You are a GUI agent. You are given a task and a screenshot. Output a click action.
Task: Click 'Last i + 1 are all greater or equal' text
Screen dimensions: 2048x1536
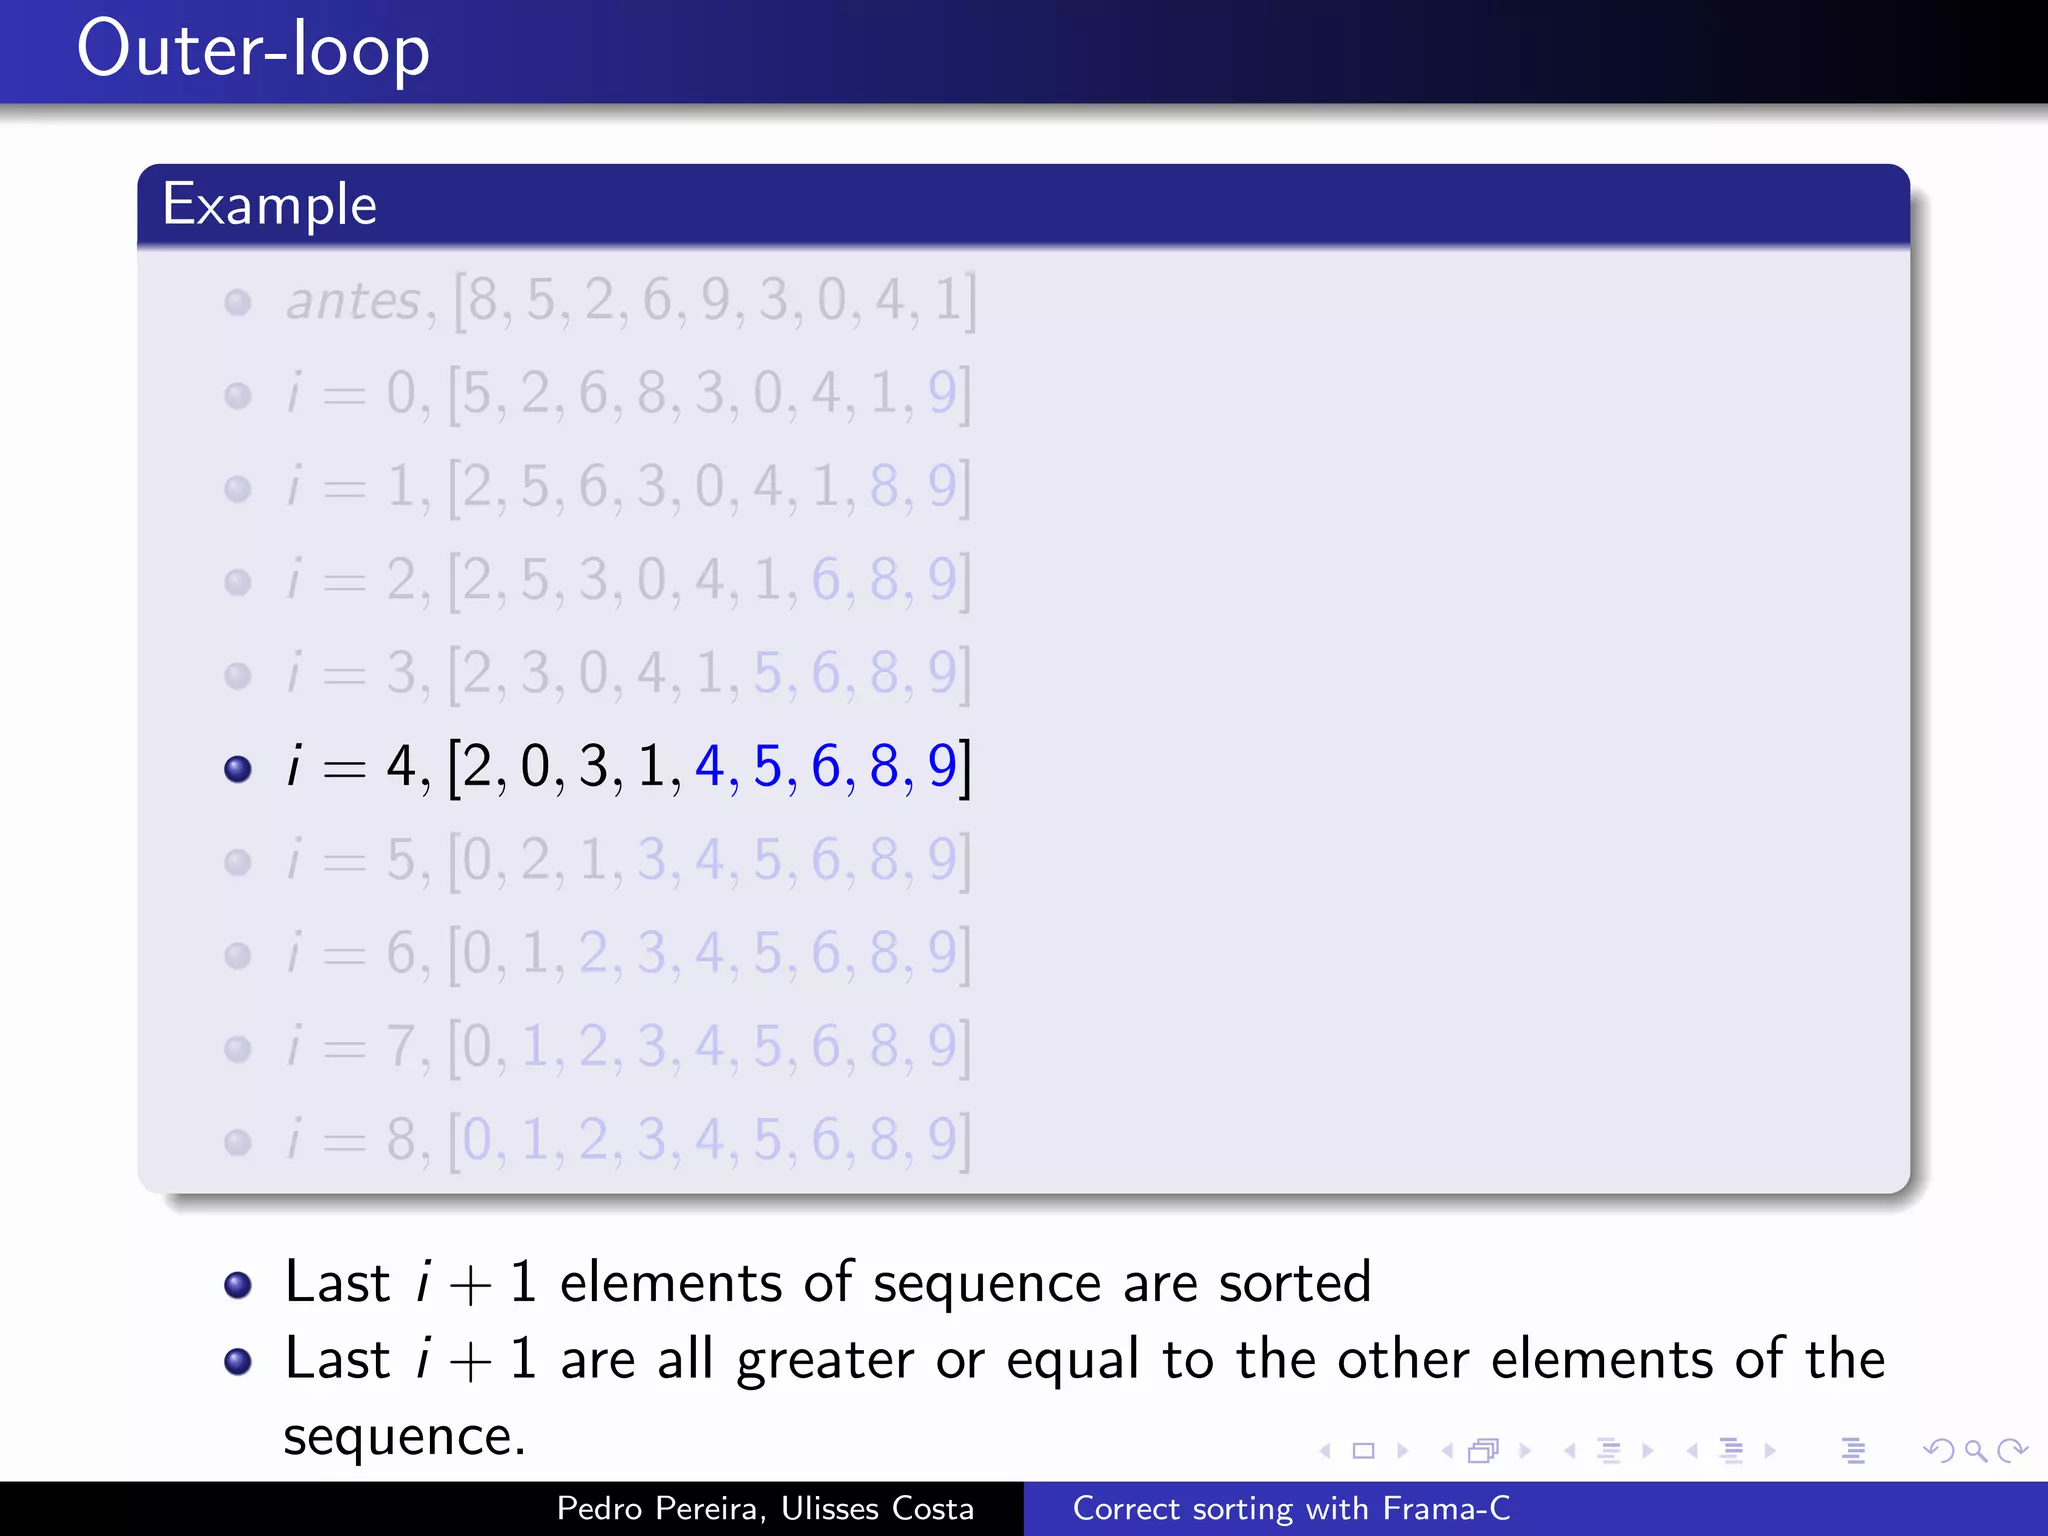click(x=712, y=1361)
